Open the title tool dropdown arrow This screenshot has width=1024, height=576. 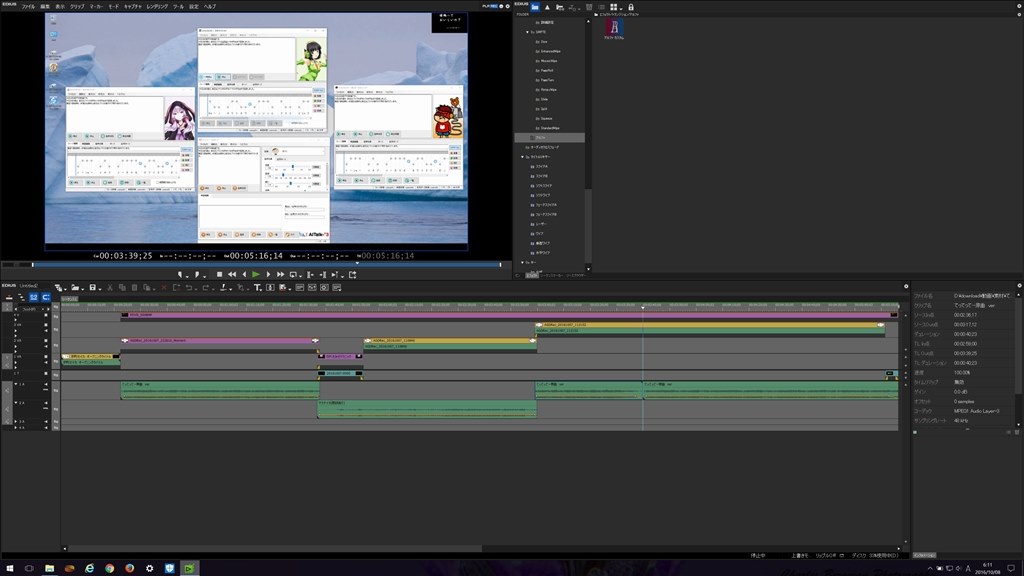click(x=263, y=288)
